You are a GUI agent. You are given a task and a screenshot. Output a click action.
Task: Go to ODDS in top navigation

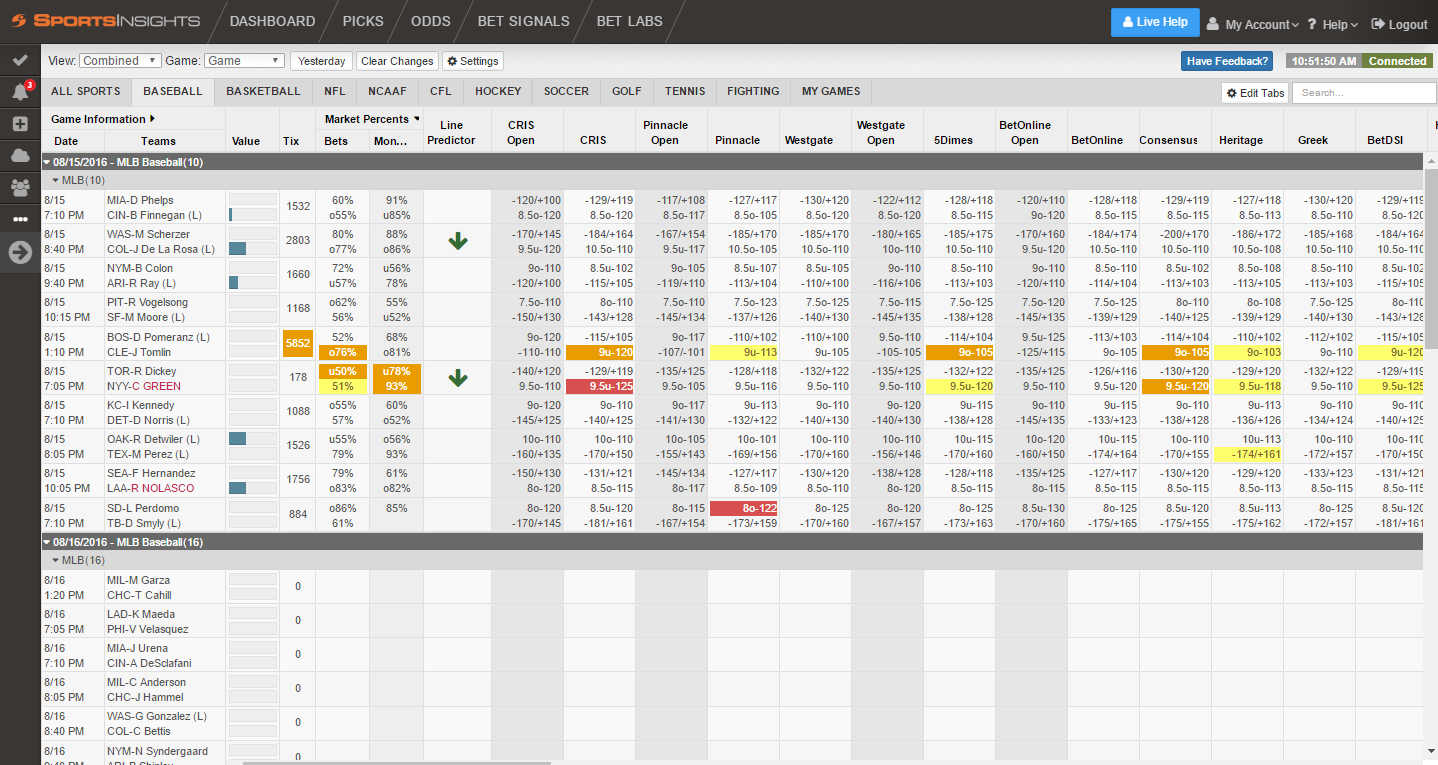pyautogui.click(x=431, y=21)
